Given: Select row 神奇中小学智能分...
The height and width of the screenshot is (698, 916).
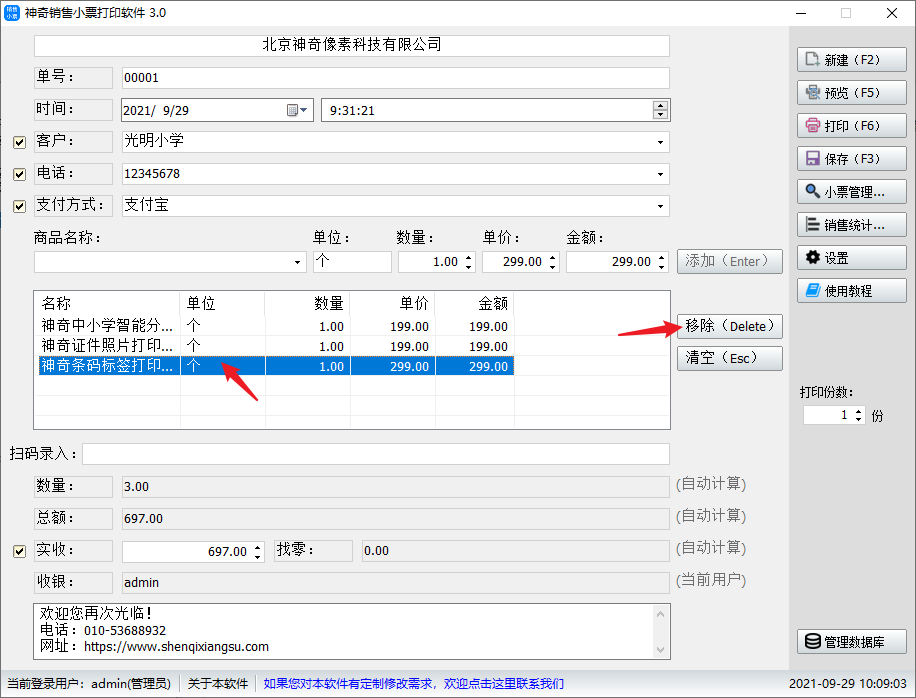Looking at the screenshot, I should point(276,326).
